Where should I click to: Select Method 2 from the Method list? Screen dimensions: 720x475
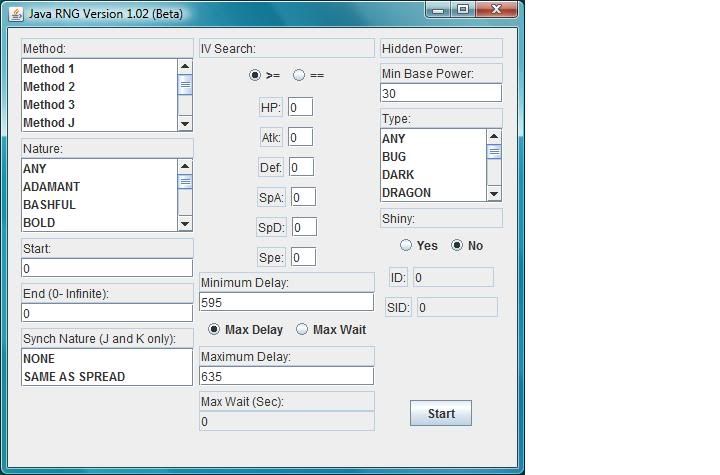pos(50,87)
